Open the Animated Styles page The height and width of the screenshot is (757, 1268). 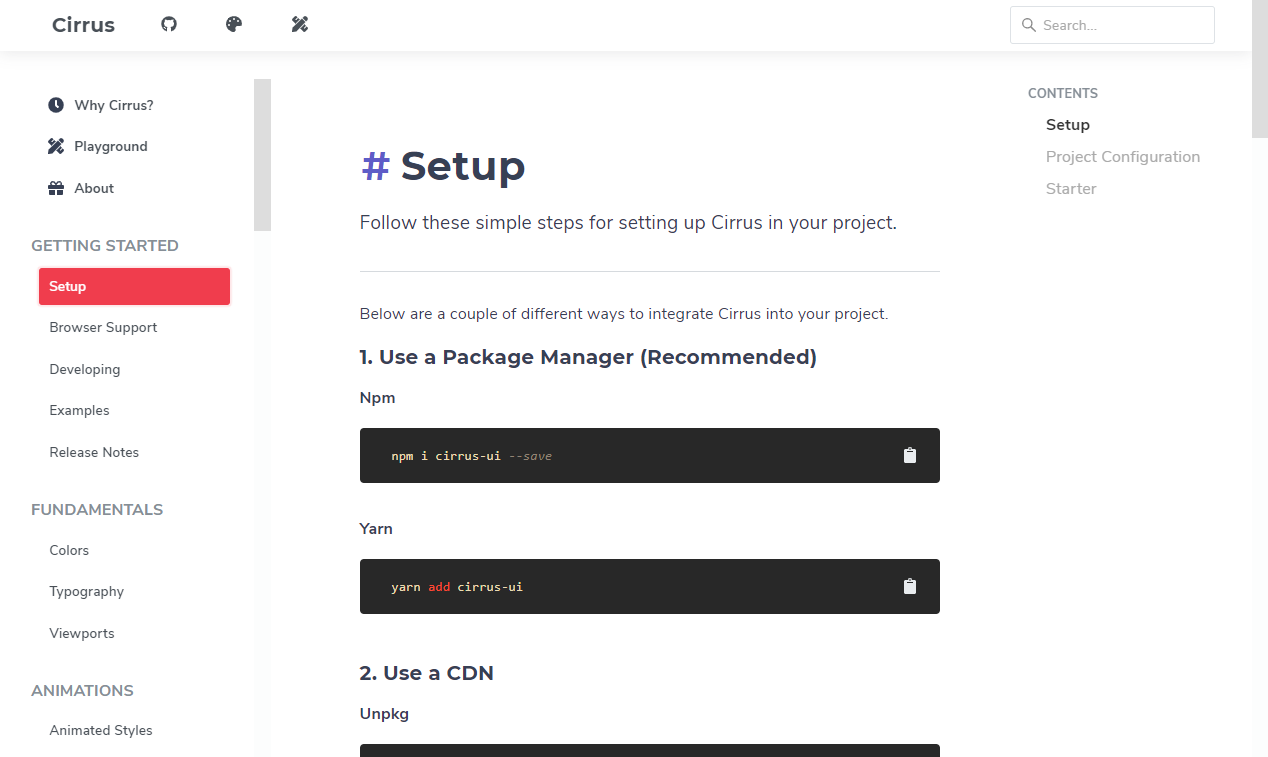(101, 730)
